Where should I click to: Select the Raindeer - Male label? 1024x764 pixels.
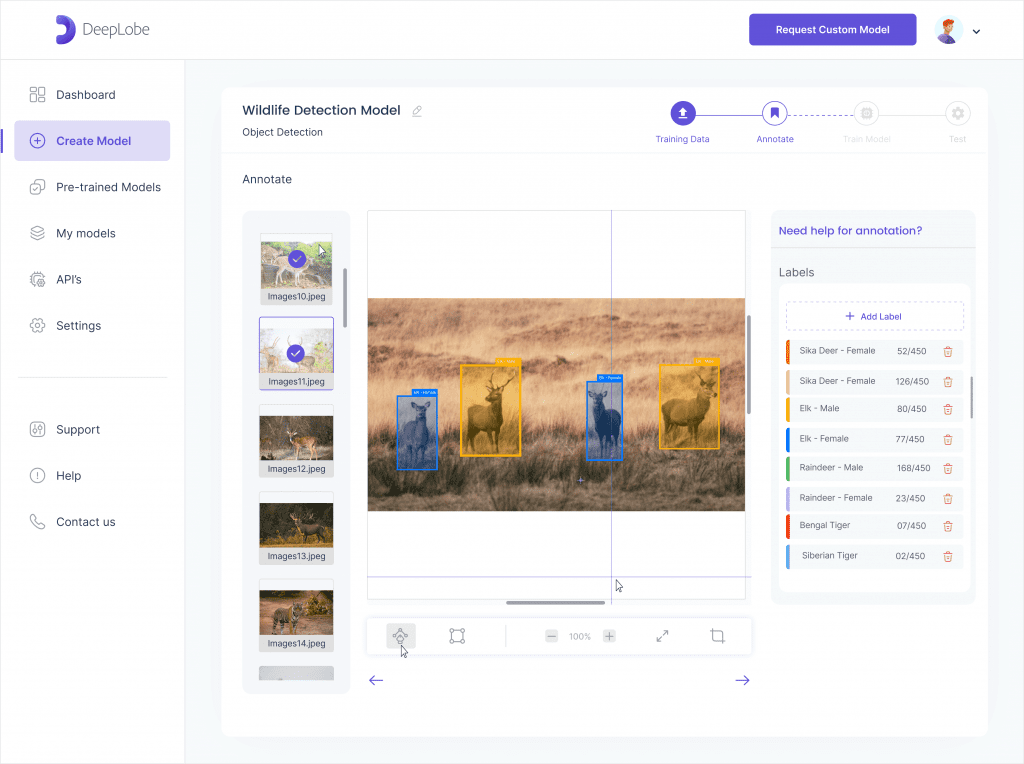point(874,468)
